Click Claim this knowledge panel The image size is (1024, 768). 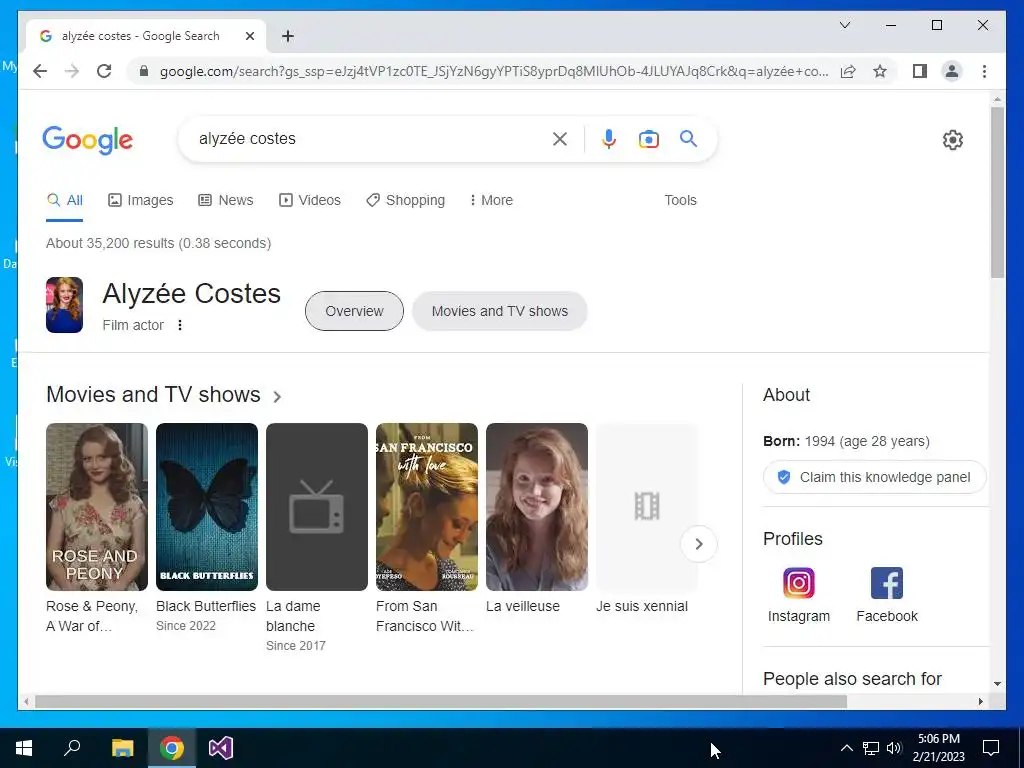pyautogui.click(x=874, y=477)
